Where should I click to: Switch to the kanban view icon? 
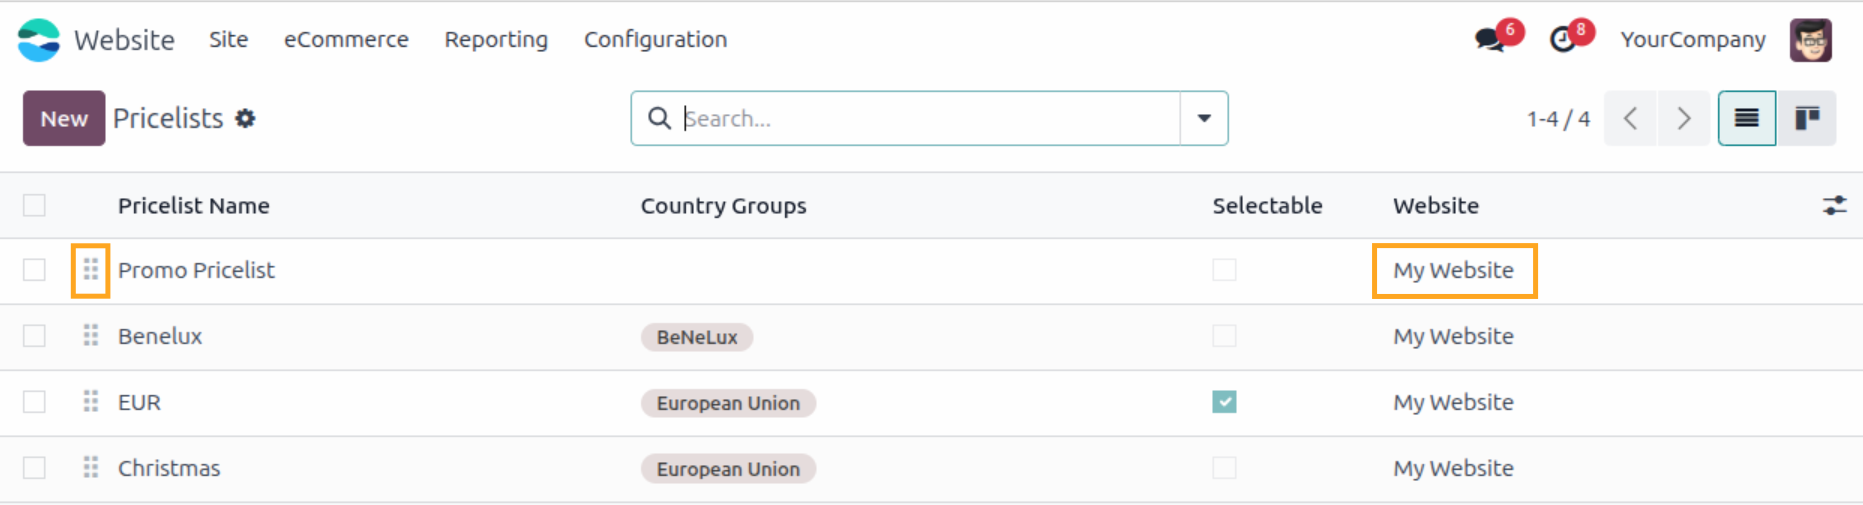pos(1806,119)
